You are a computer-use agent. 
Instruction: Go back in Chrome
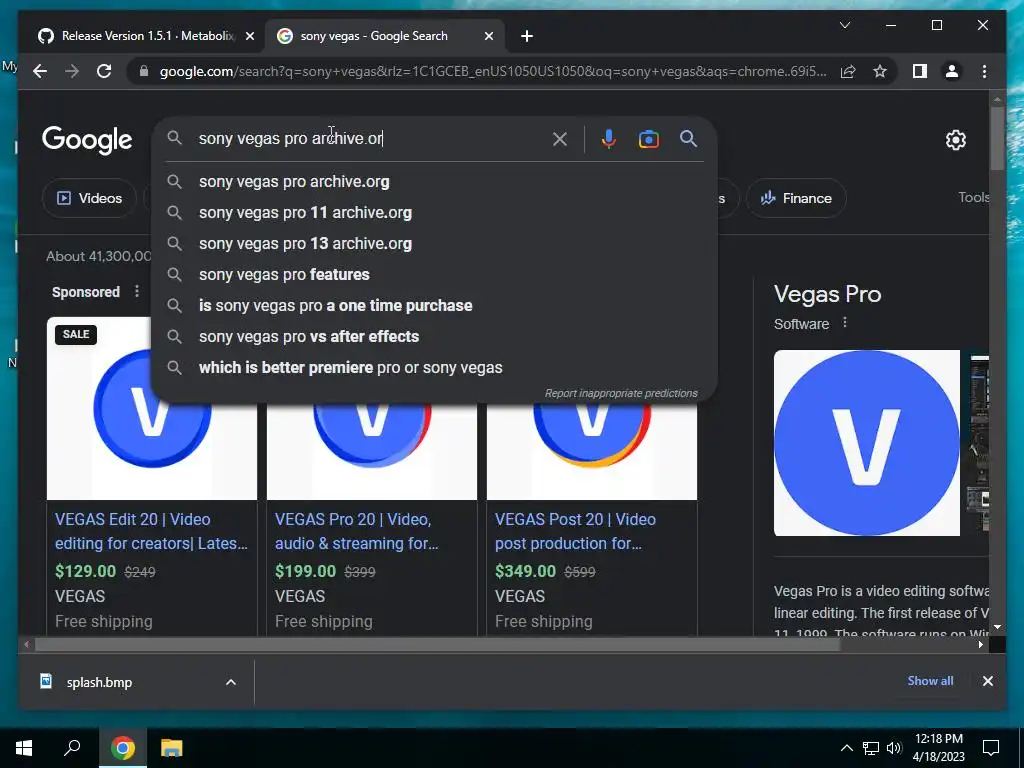pyautogui.click(x=40, y=71)
